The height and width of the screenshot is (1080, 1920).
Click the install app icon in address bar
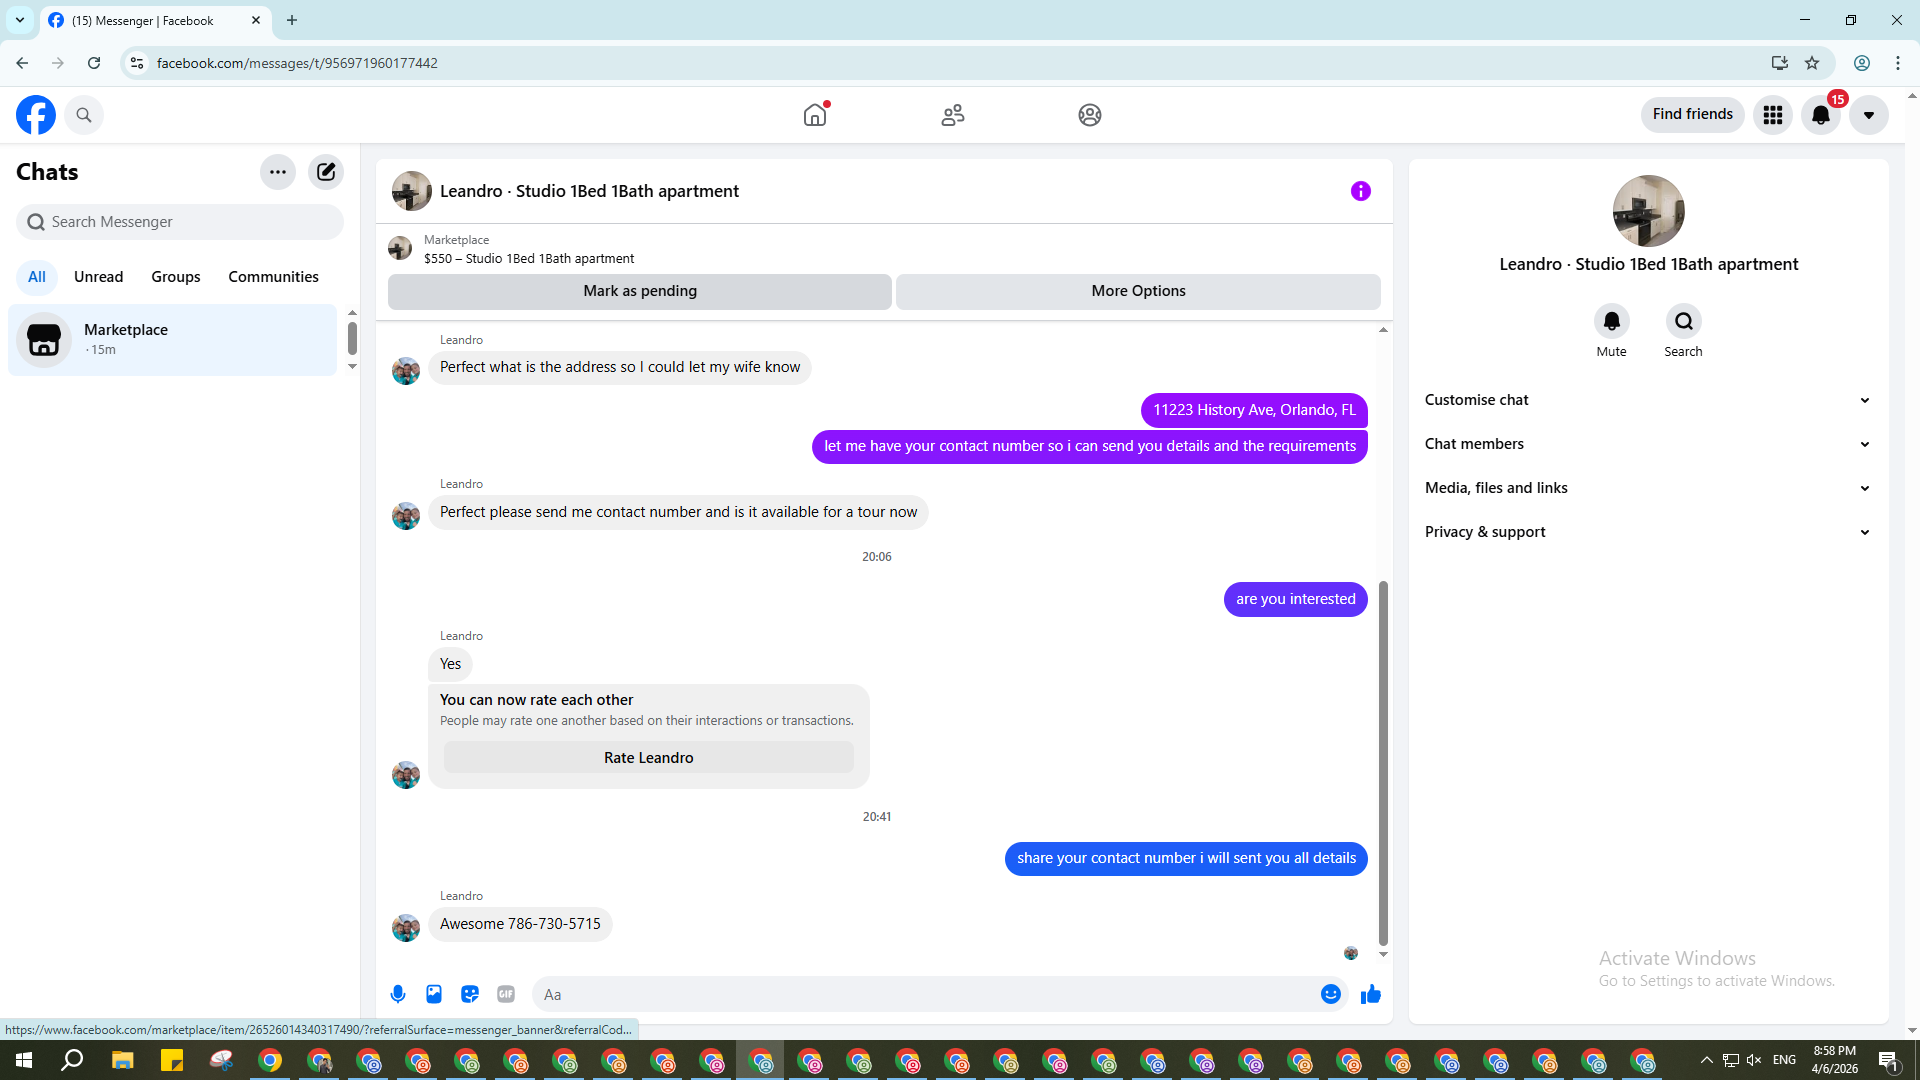[x=1780, y=63]
